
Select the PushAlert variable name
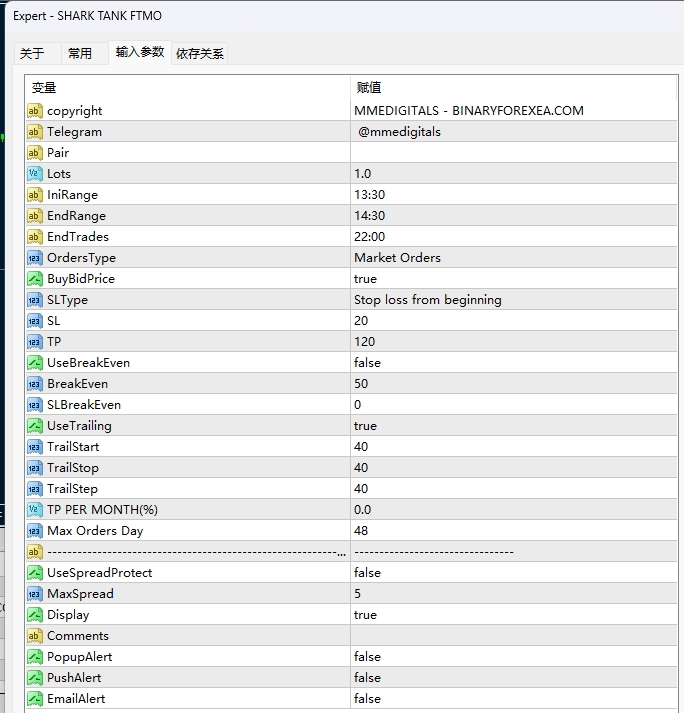click(x=74, y=678)
